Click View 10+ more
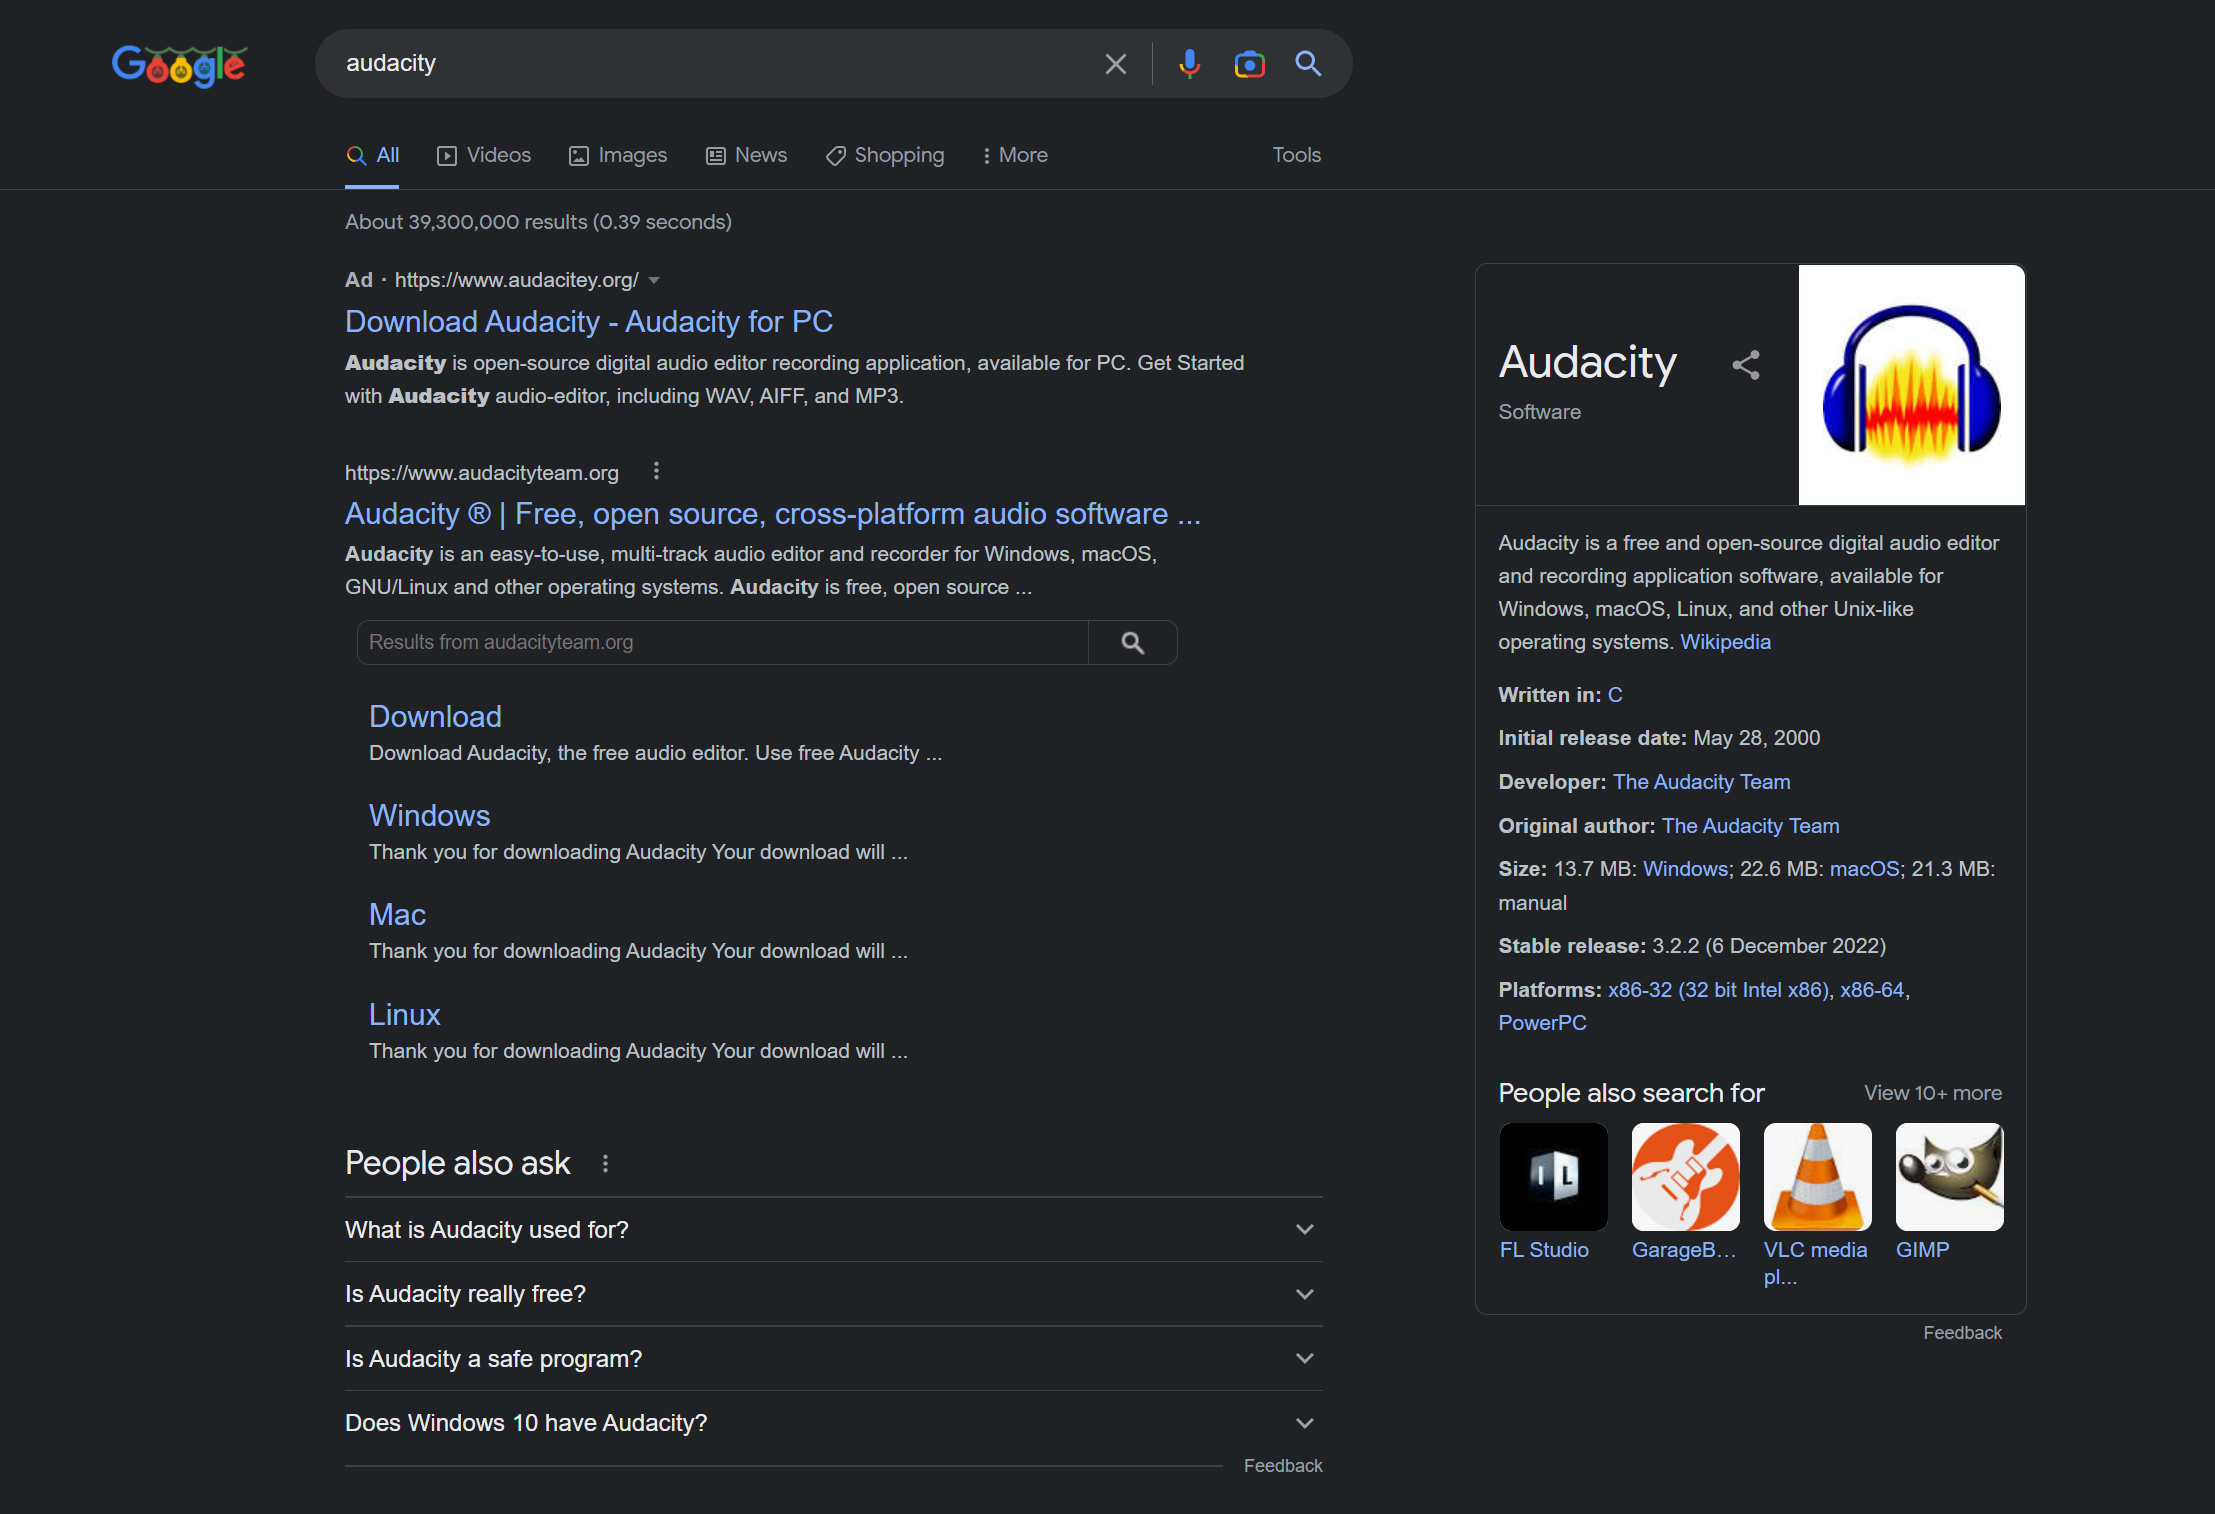Image resolution: width=2215 pixels, height=1514 pixels. 1932,1093
